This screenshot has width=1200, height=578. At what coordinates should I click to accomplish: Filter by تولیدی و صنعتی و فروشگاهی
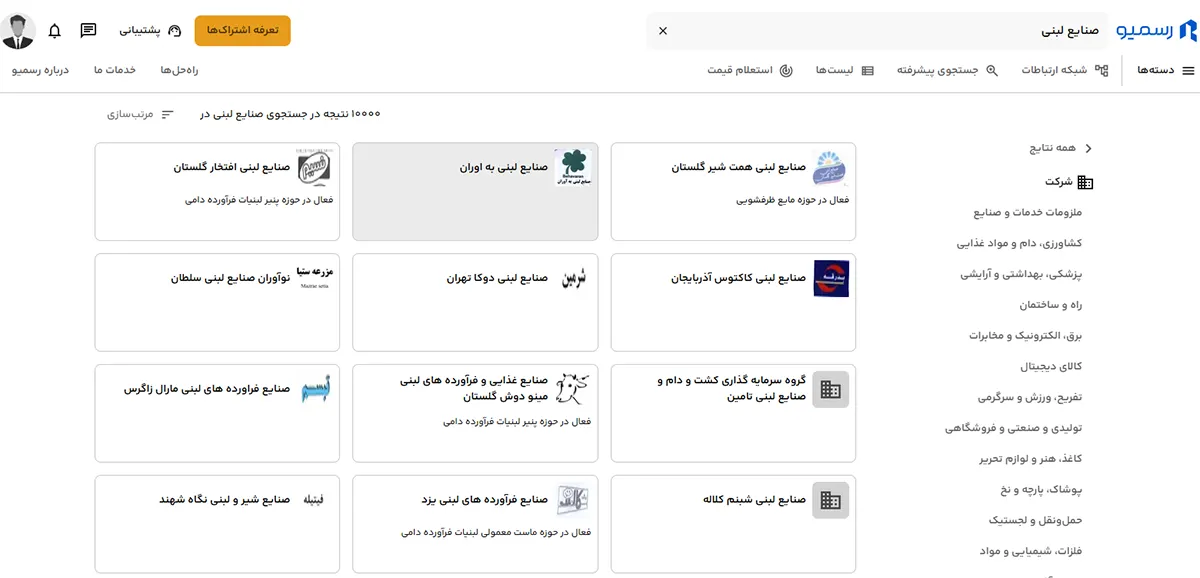click(1014, 428)
